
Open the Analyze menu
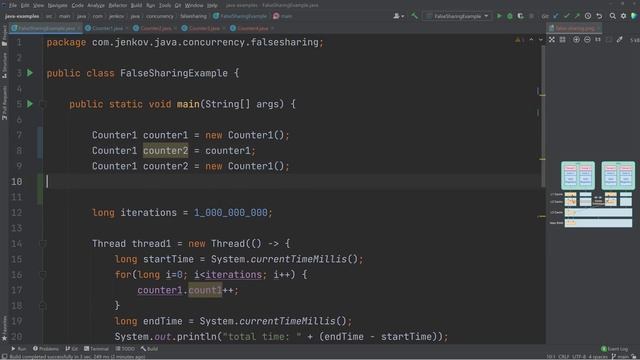pyautogui.click(x=96, y=5)
